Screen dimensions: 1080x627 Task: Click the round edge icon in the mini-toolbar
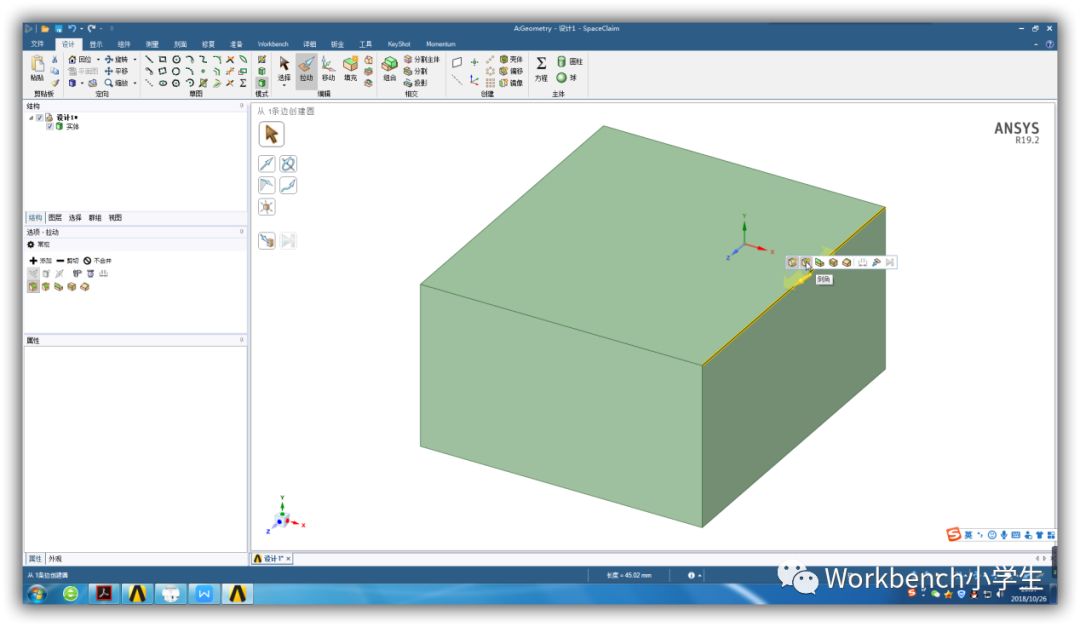click(x=792, y=263)
